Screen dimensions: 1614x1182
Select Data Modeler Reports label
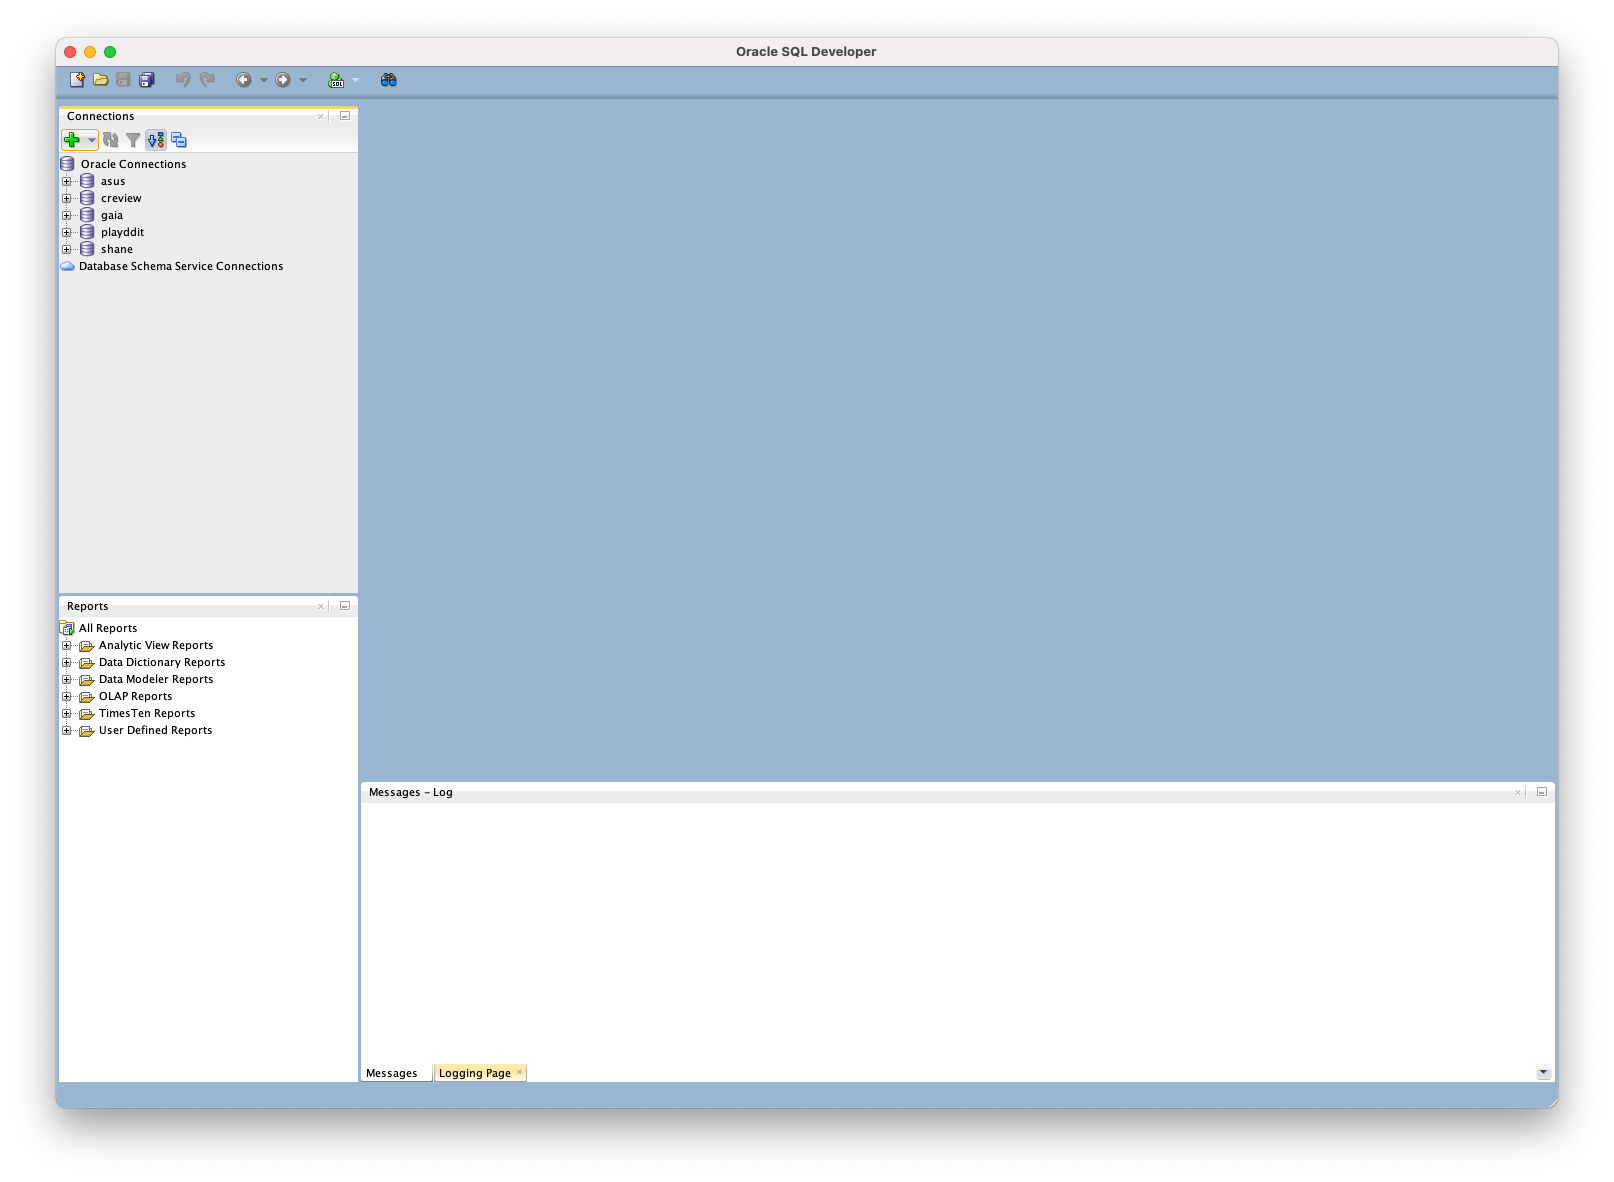coord(156,679)
